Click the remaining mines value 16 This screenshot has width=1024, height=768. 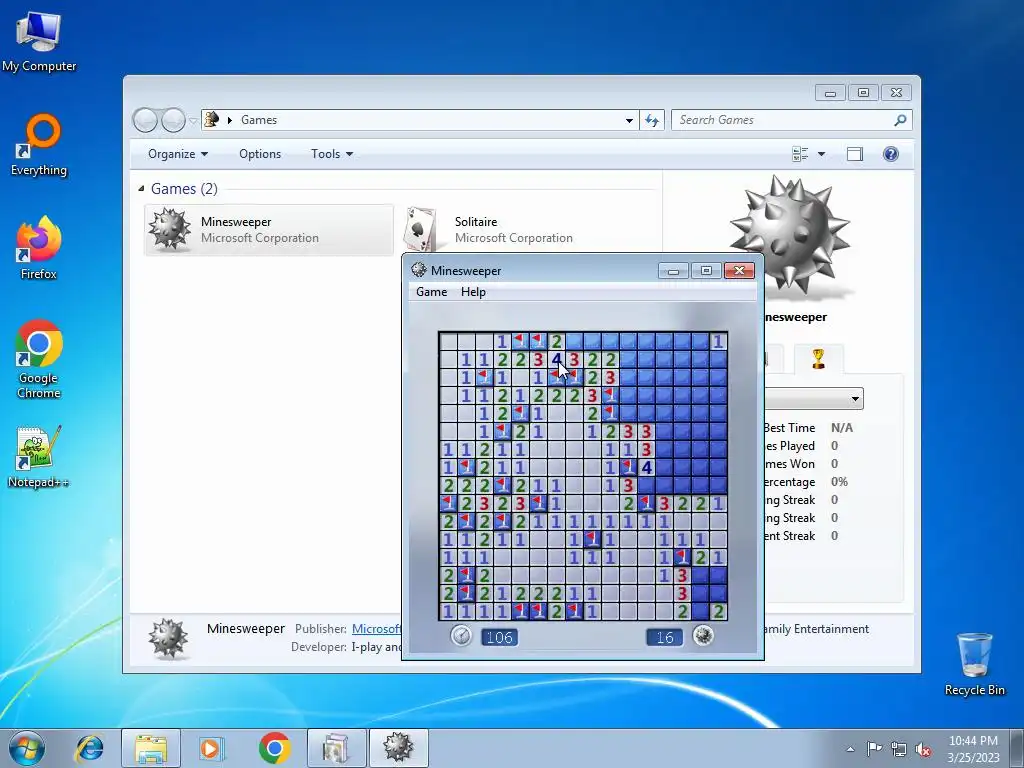pos(664,637)
